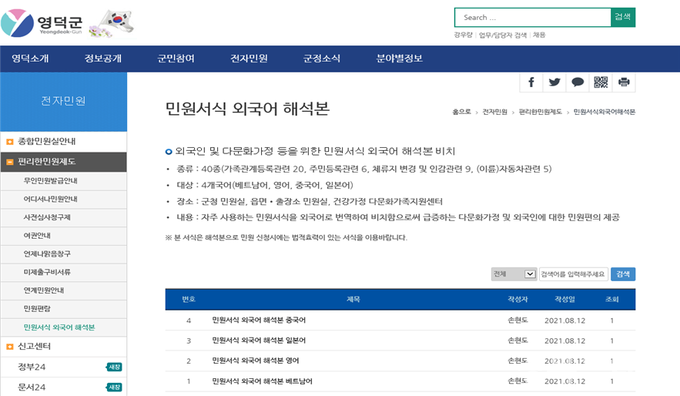Image resolution: width=680 pixels, height=396 pixels.
Task: Click 편리한민원제도 breadcrumb link
Action: click(x=540, y=112)
